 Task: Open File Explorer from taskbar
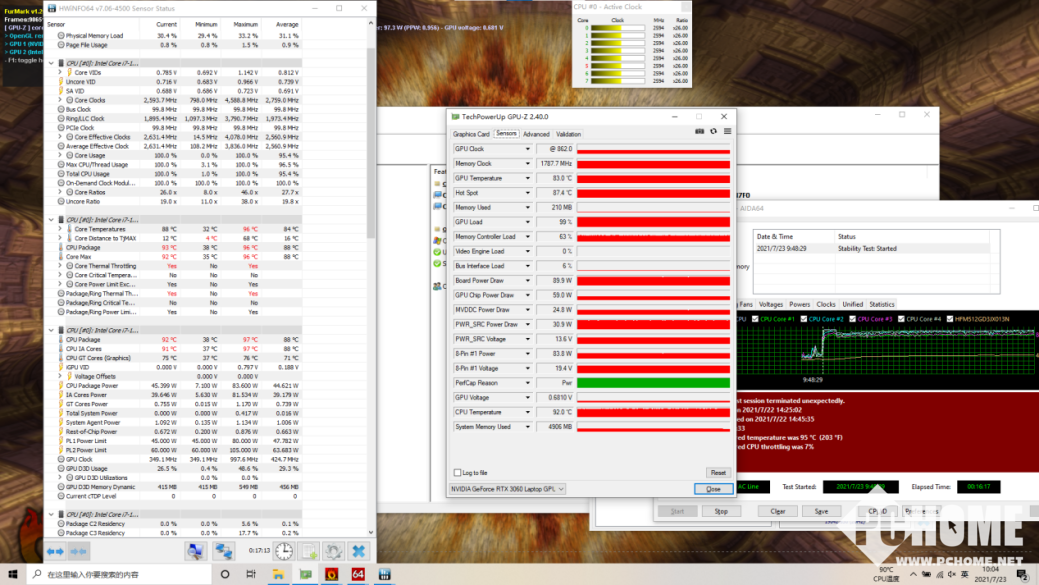click(x=278, y=574)
